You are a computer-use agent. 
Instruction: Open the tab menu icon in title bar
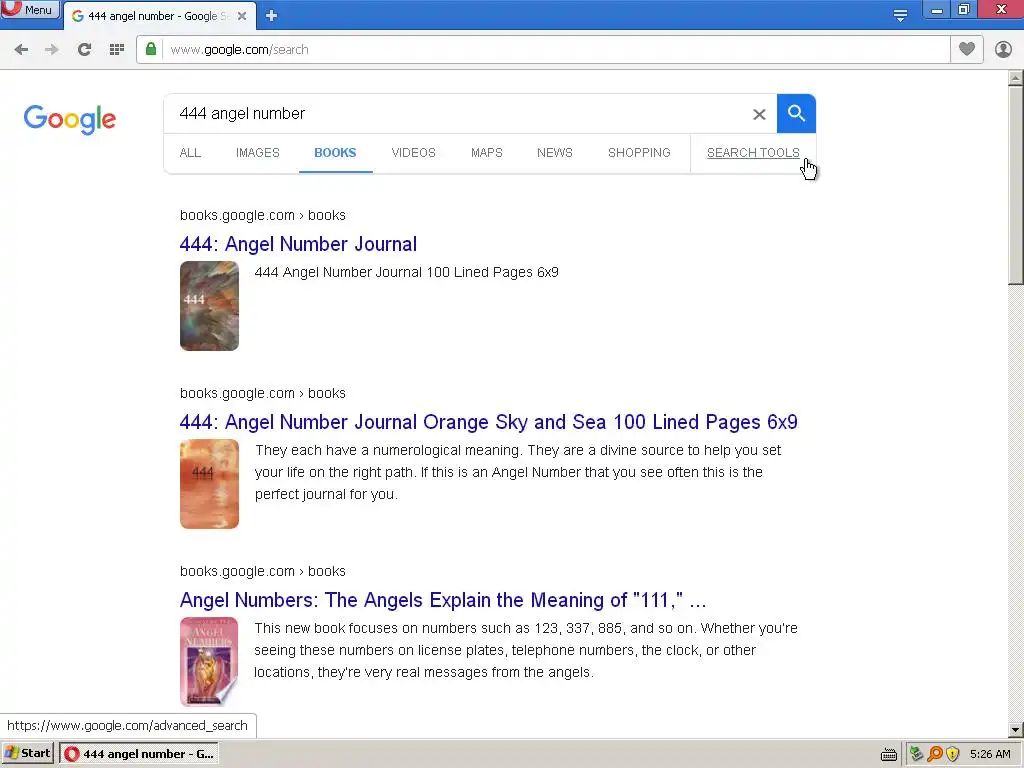coord(900,16)
